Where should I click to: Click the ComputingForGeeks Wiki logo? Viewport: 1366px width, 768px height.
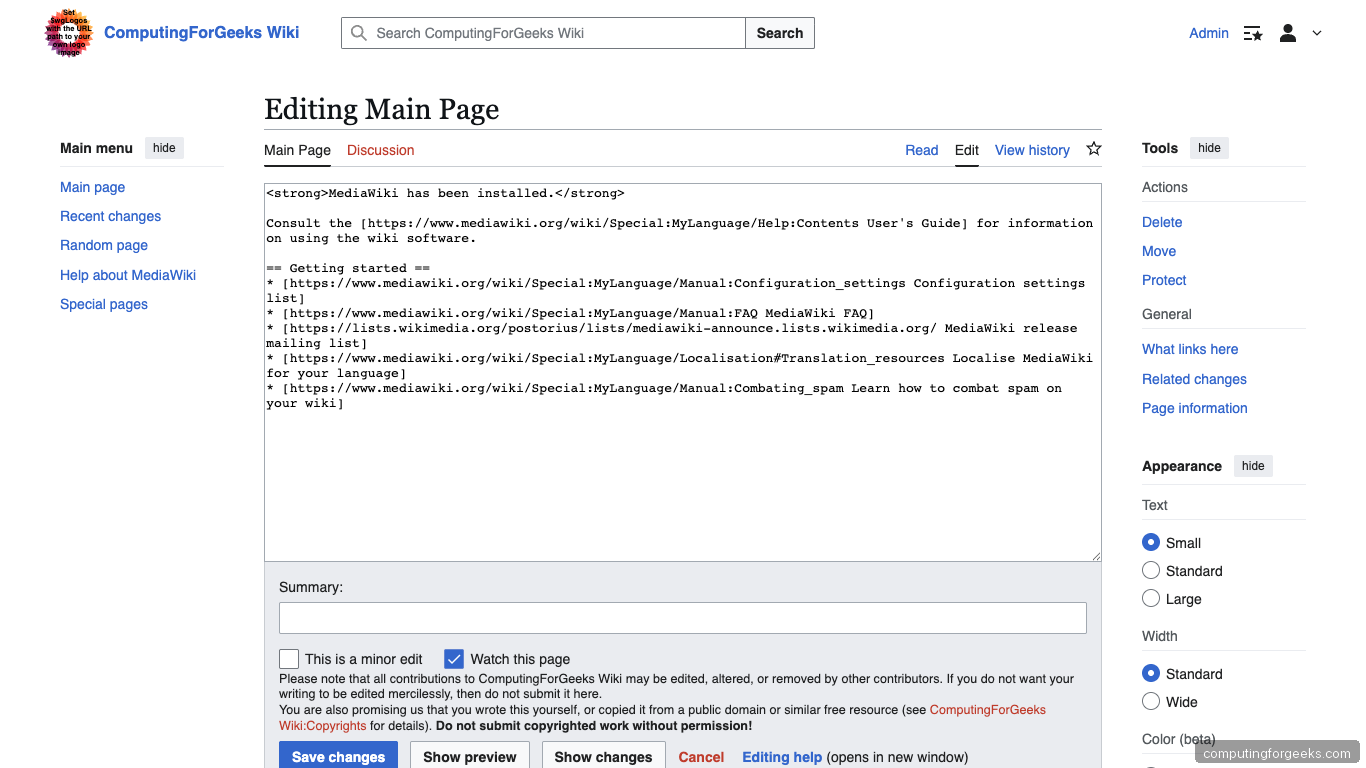point(68,33)
